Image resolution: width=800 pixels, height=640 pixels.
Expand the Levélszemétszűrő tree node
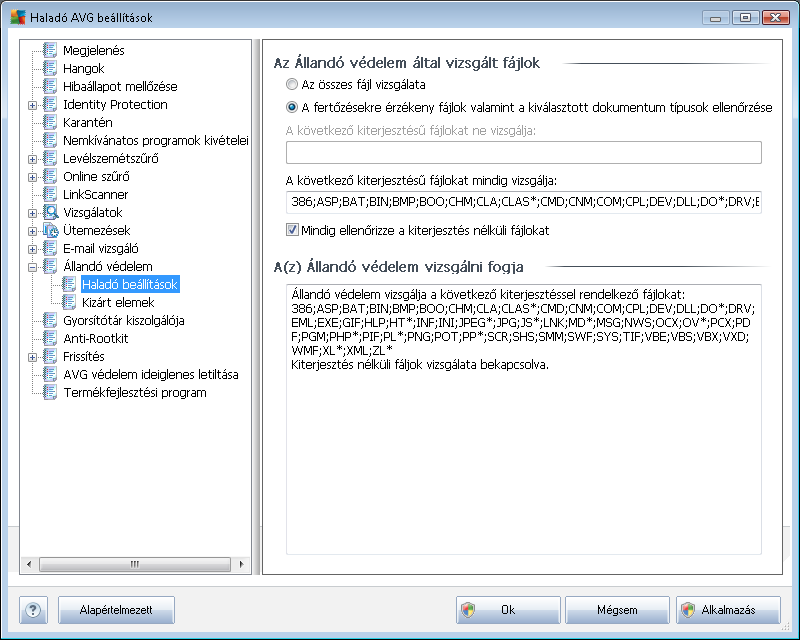tap(32, 159)
